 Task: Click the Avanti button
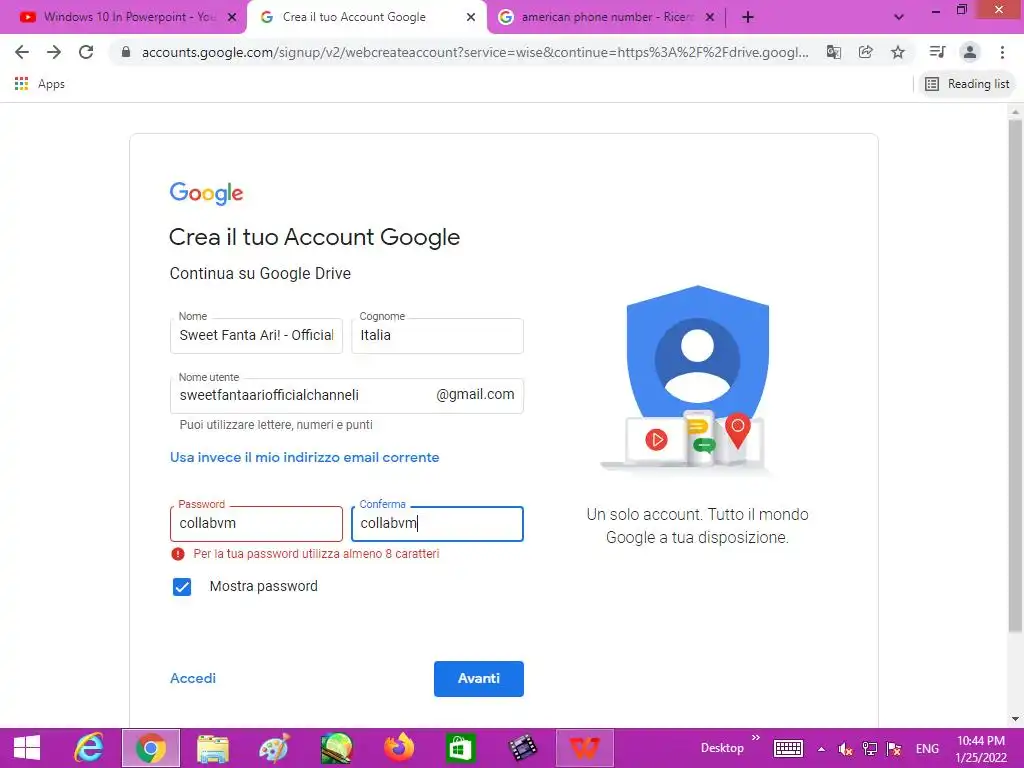pos(479,679)
